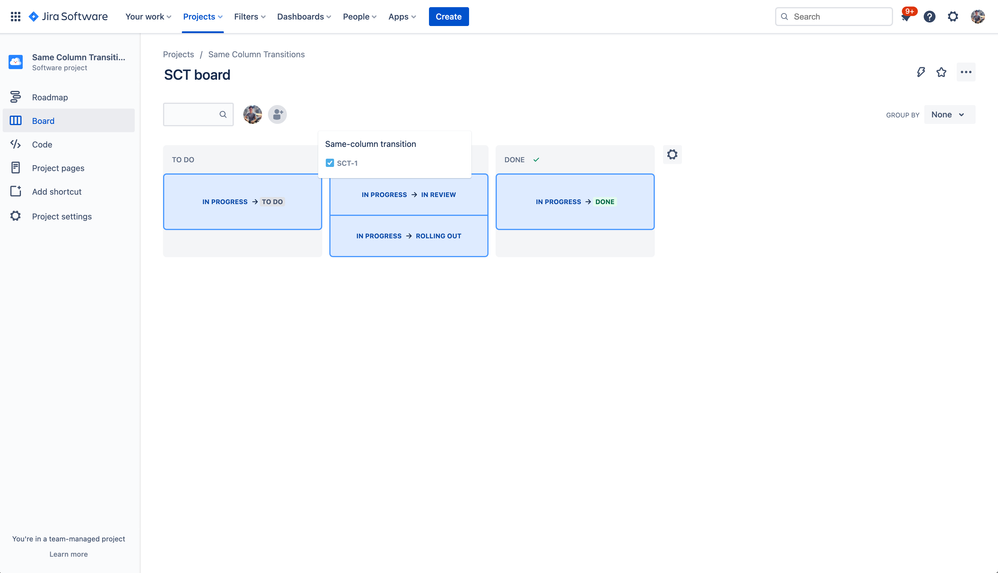Click the Jira Software logo

(68, 17)
